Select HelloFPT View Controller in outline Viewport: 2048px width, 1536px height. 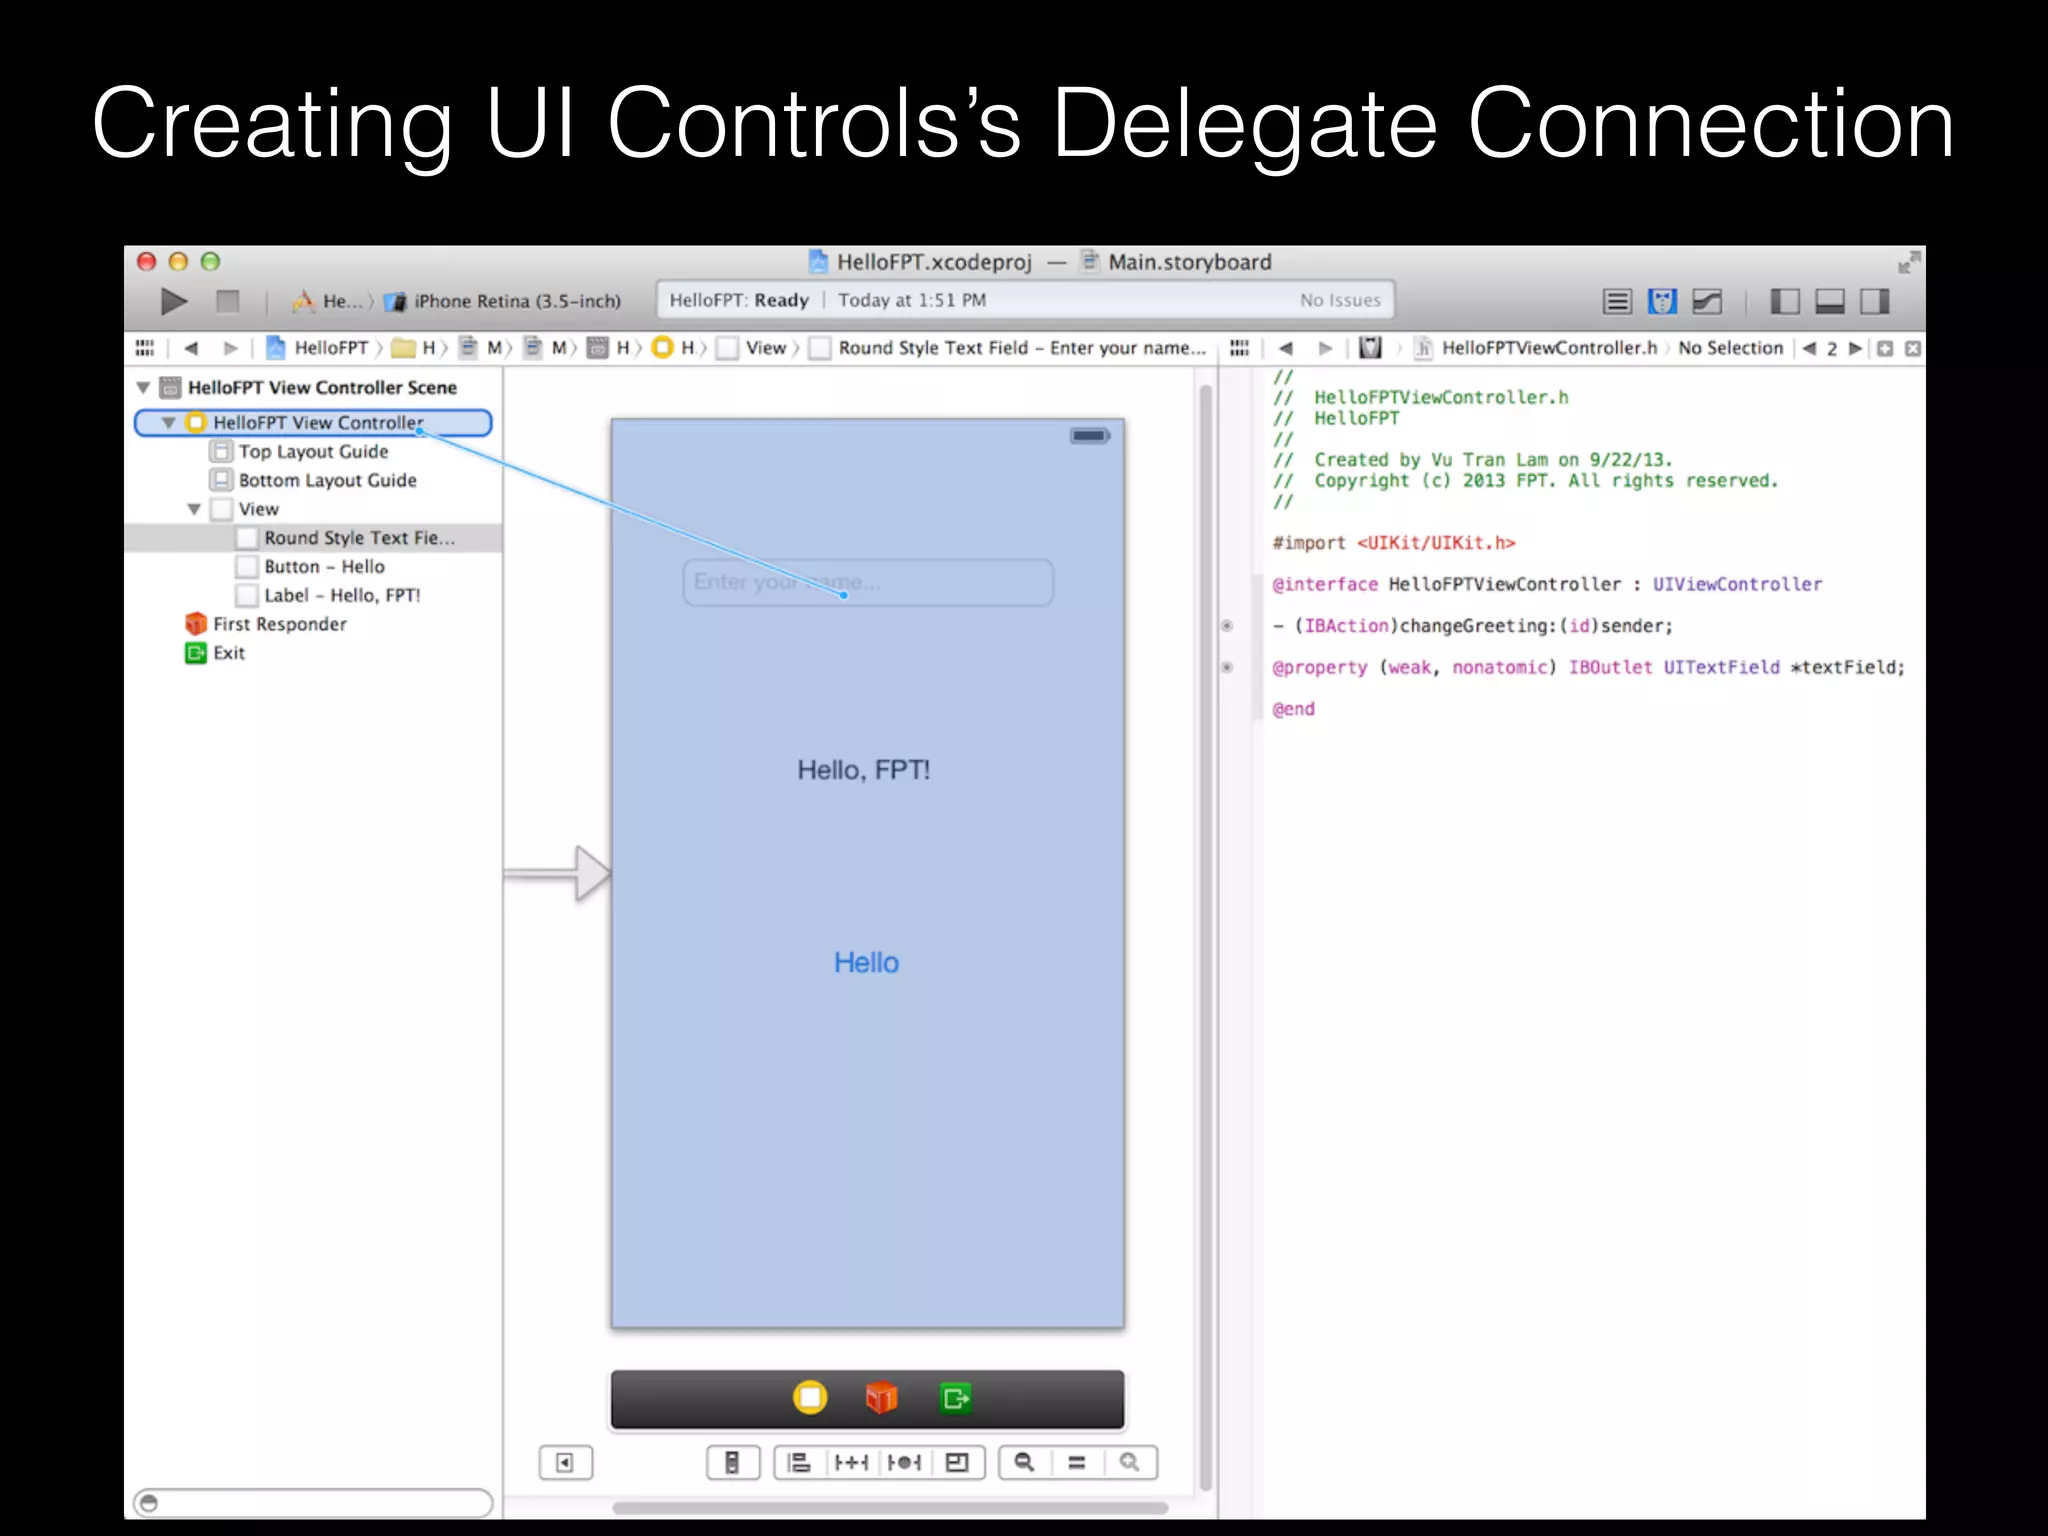[313, 423]
